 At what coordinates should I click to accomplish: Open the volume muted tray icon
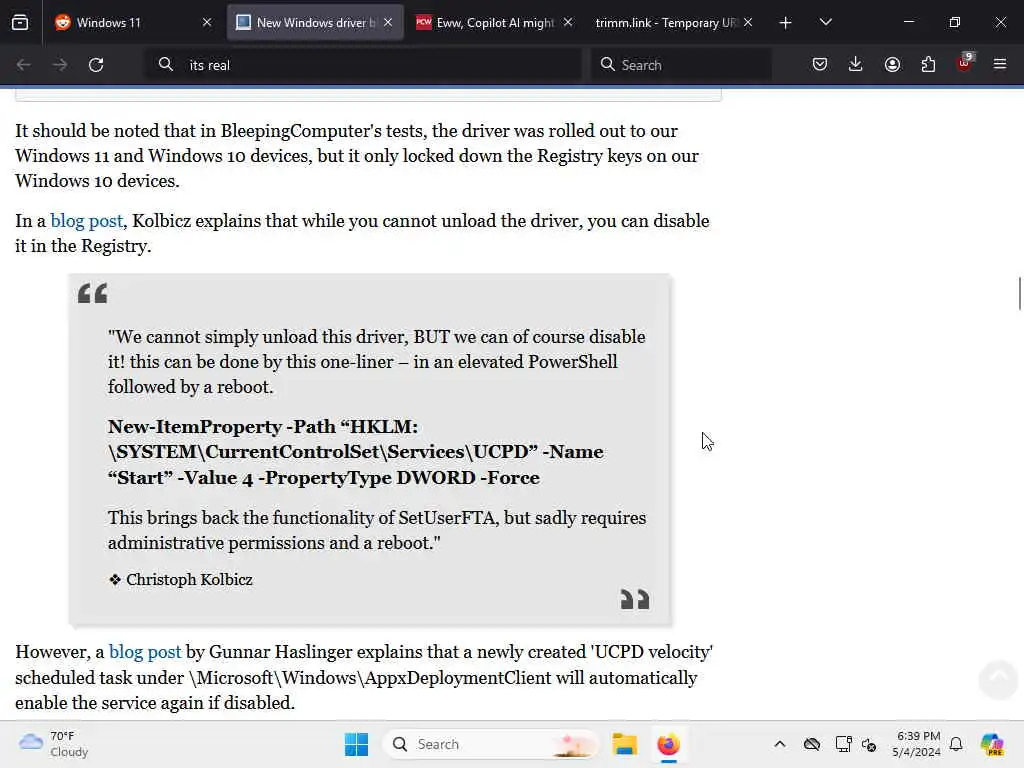[x=869, y=744]
